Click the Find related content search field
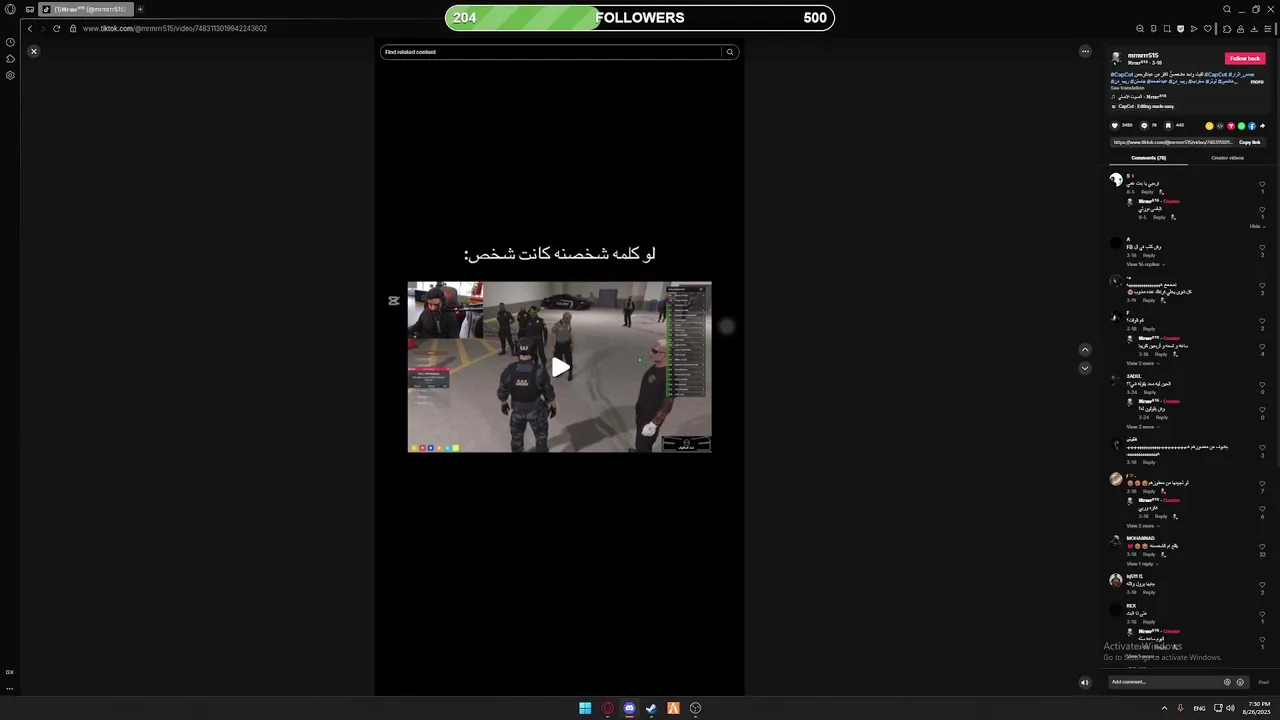 click(x=550, y=52)
